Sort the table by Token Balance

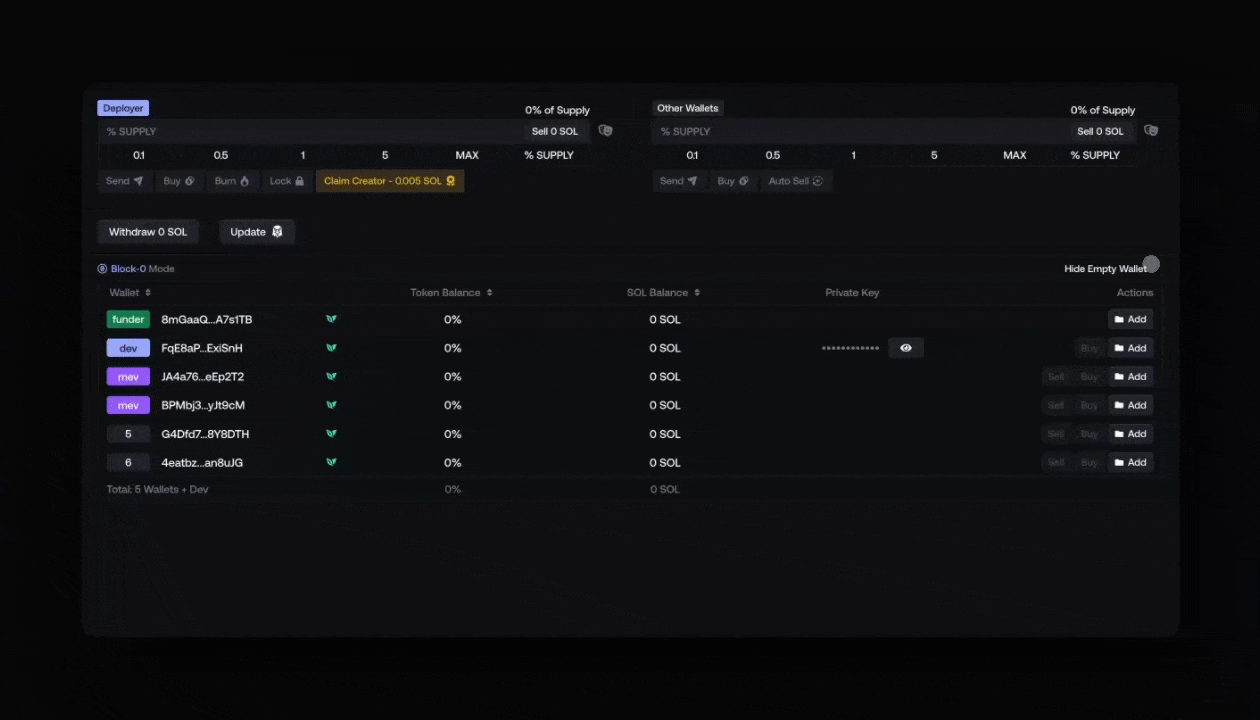pyautogui.click(x=451, y=293)
